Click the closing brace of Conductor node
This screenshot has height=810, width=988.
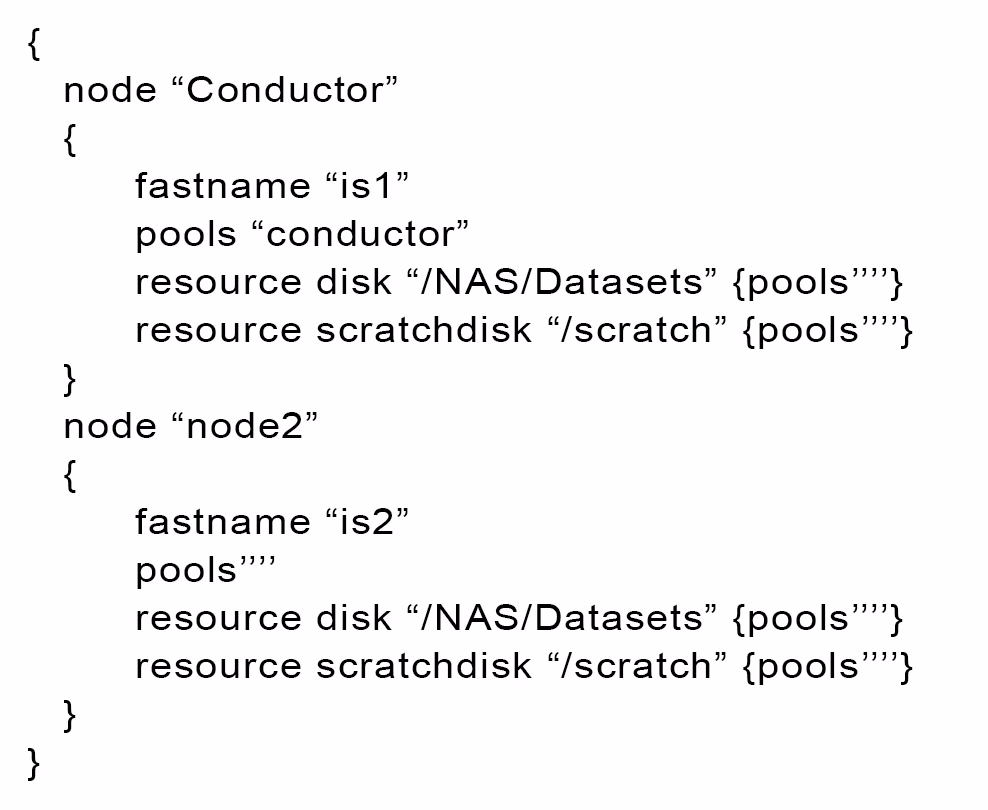pos(70,380)
